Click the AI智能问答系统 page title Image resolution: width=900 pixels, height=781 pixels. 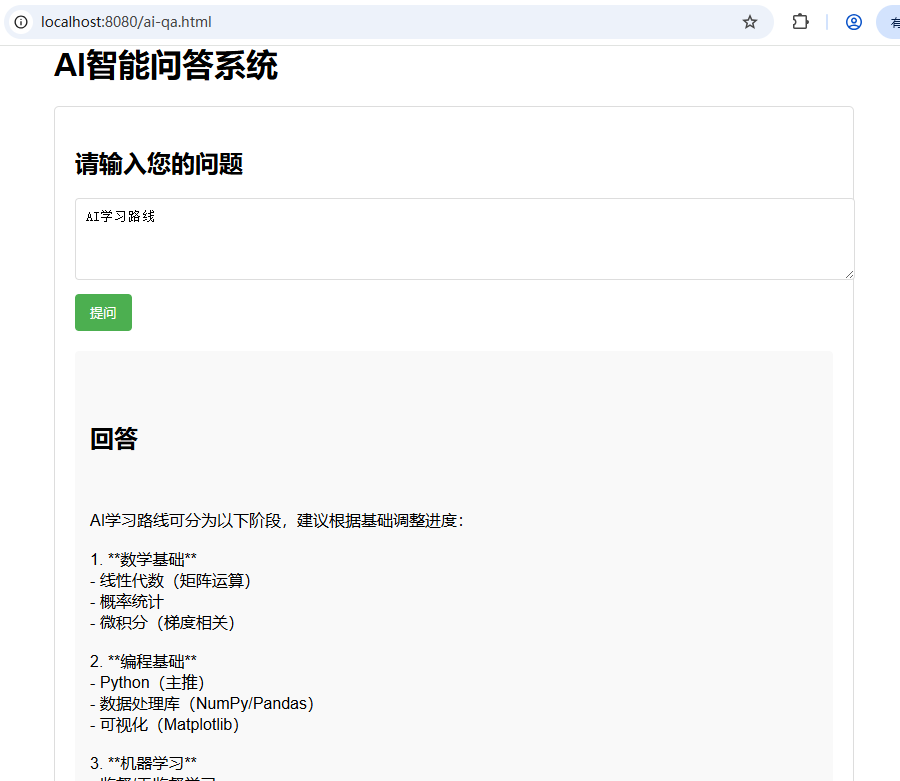coord(166,66)
